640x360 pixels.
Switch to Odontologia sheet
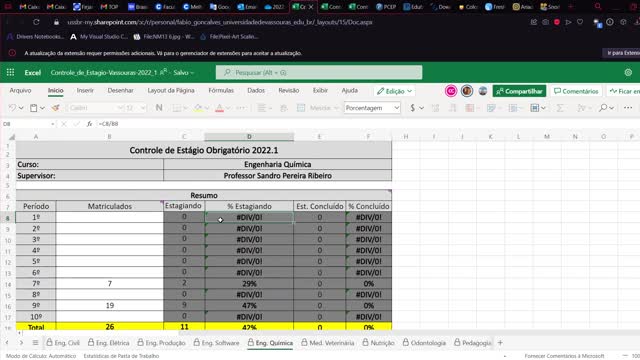pyautogui.click(x=424, y=343)
